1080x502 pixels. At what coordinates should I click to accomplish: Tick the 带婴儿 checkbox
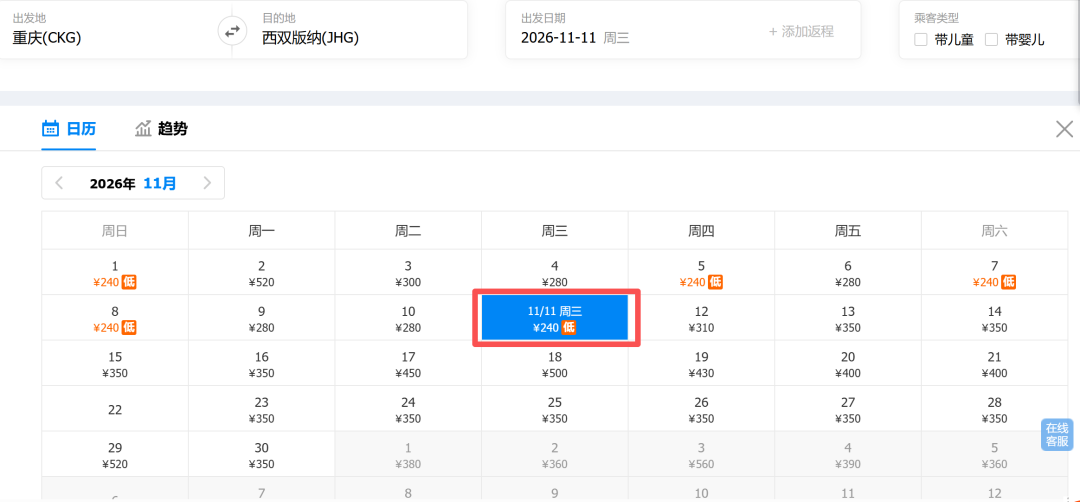pos(991,40)
